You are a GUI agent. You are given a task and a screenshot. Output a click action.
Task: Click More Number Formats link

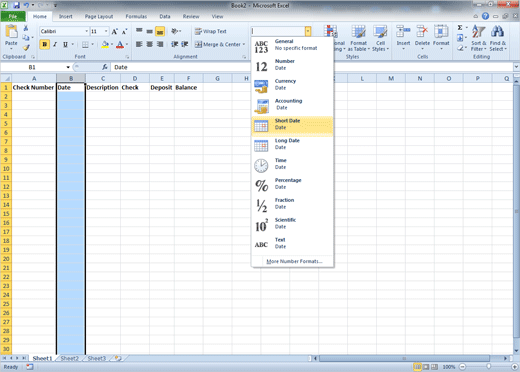294,261
